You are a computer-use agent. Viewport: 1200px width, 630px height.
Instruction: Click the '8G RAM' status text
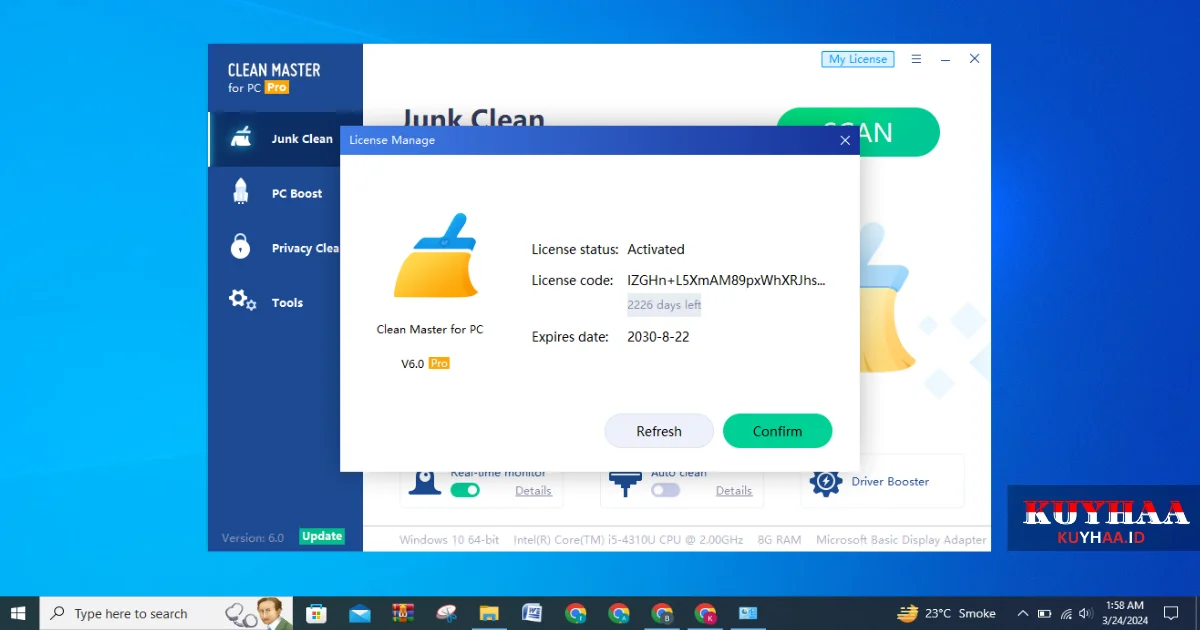pos(779,539)
